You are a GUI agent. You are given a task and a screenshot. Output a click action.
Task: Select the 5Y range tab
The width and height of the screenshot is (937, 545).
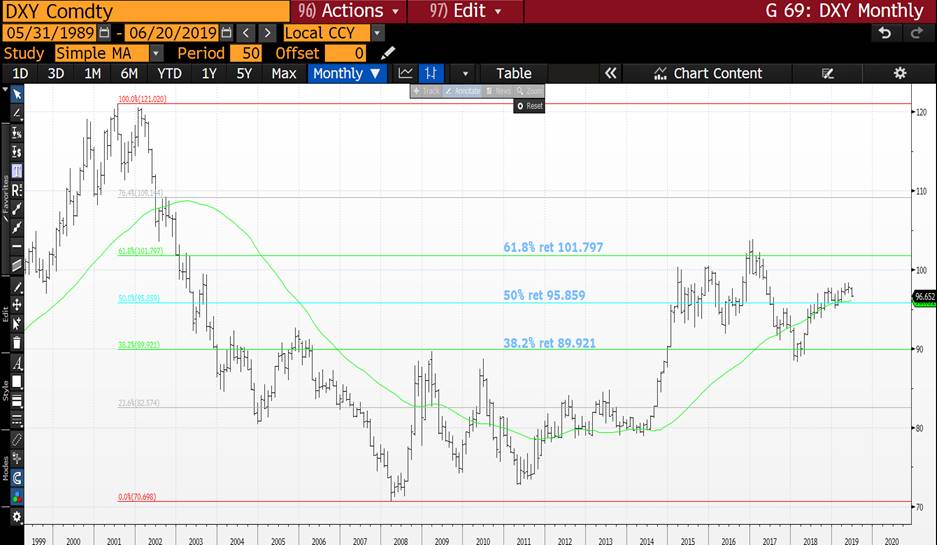(x=244, y=73)
